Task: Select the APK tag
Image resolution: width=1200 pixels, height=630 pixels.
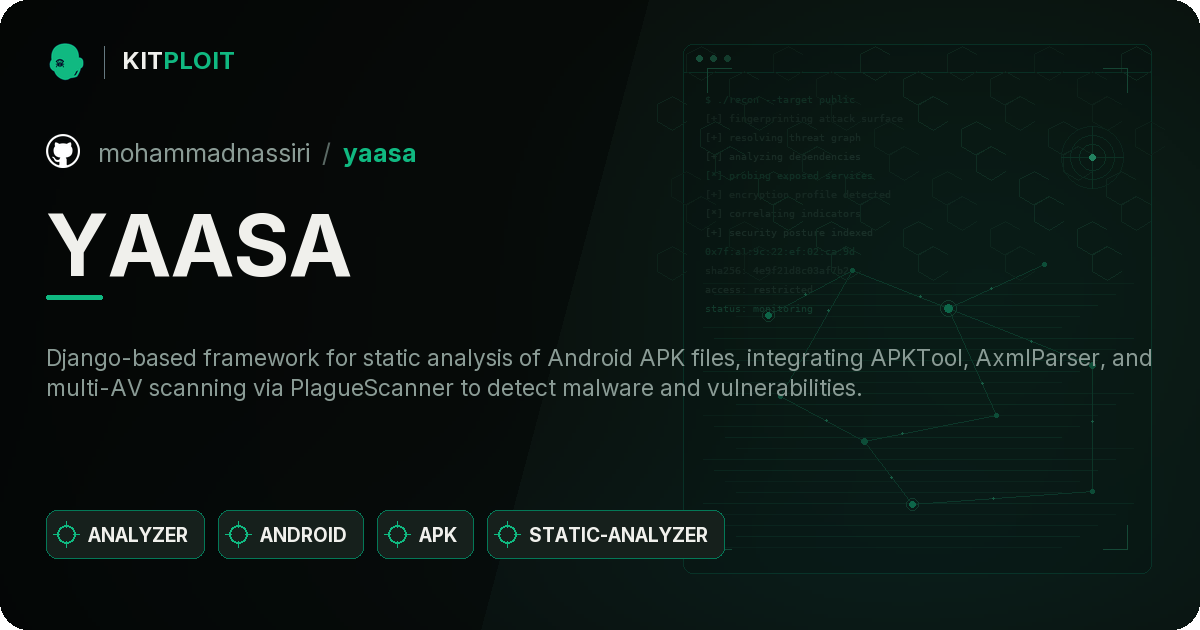Action: click(425, 535)
